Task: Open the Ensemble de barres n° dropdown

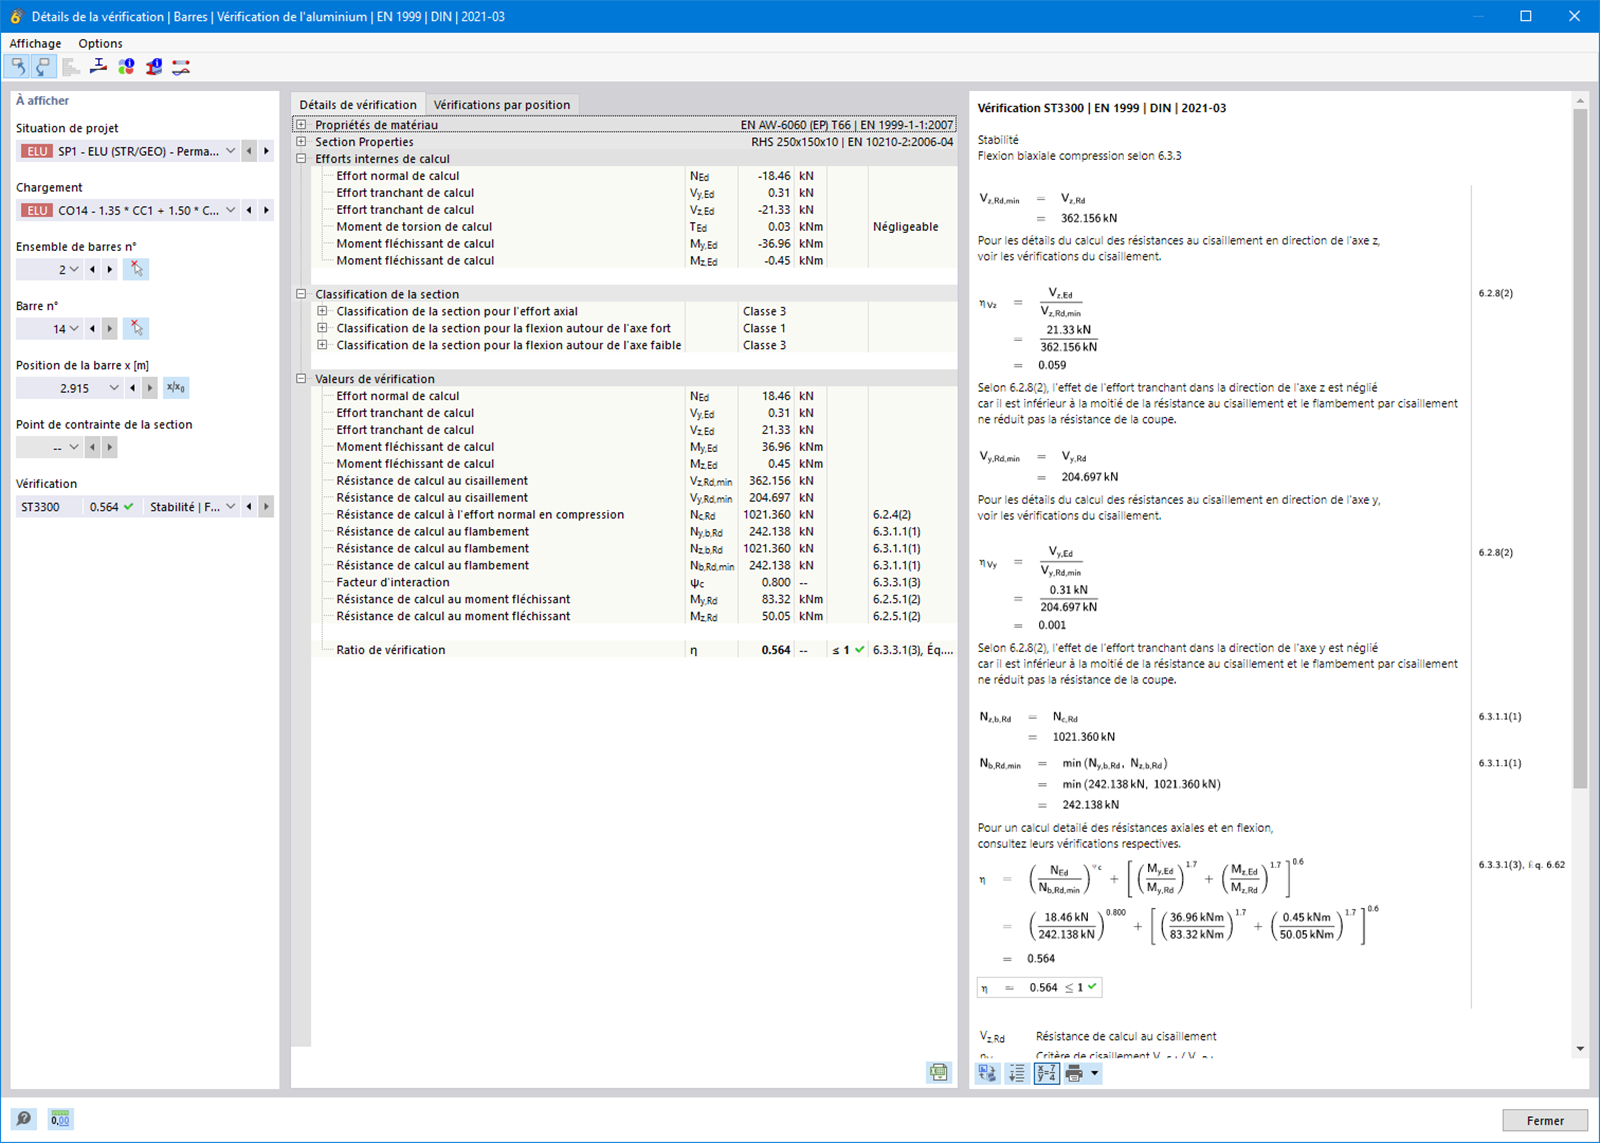Action: point(74,269)
